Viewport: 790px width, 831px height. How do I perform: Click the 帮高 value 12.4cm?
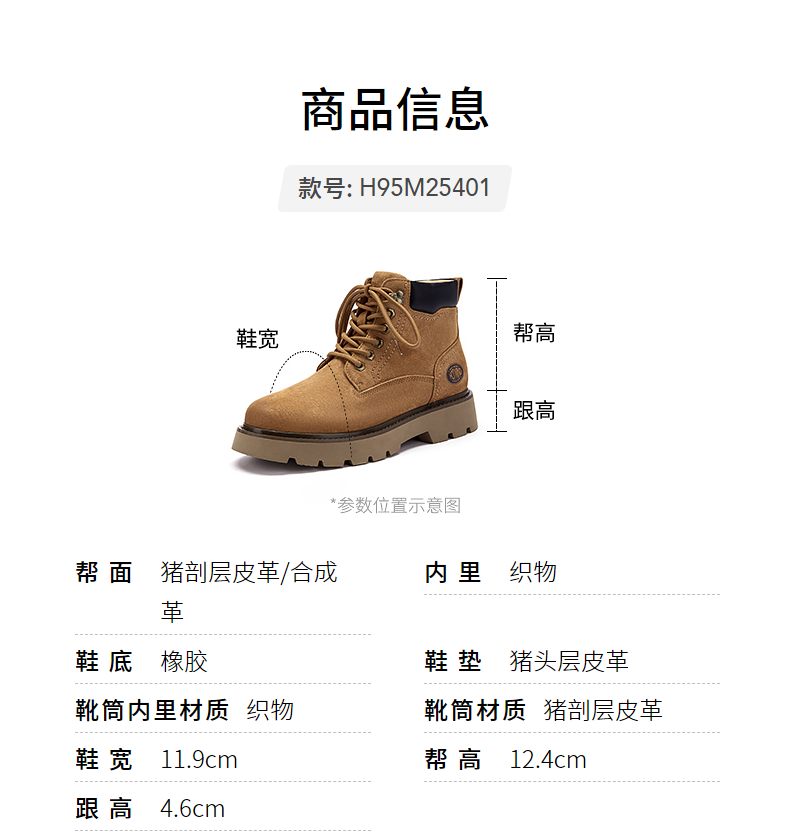548,759
